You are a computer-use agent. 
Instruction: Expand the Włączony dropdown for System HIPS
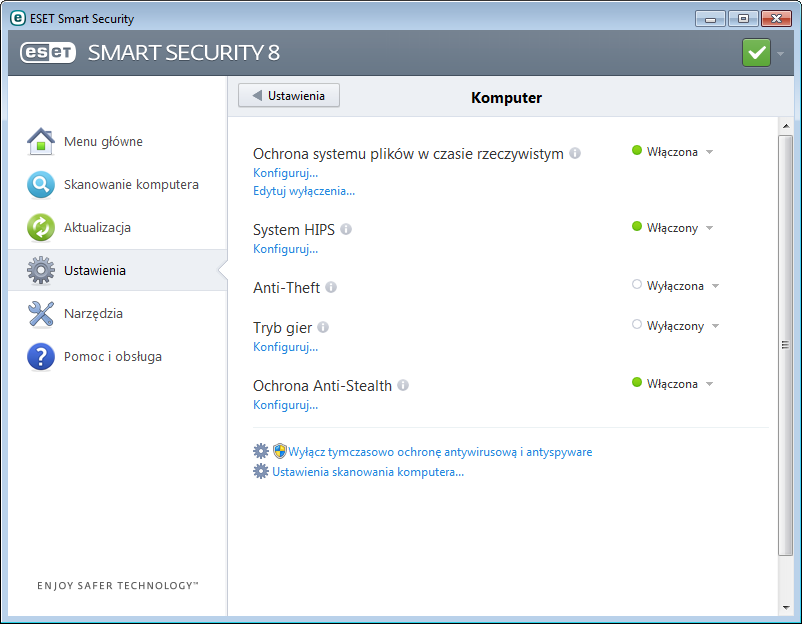click(709, 228)
